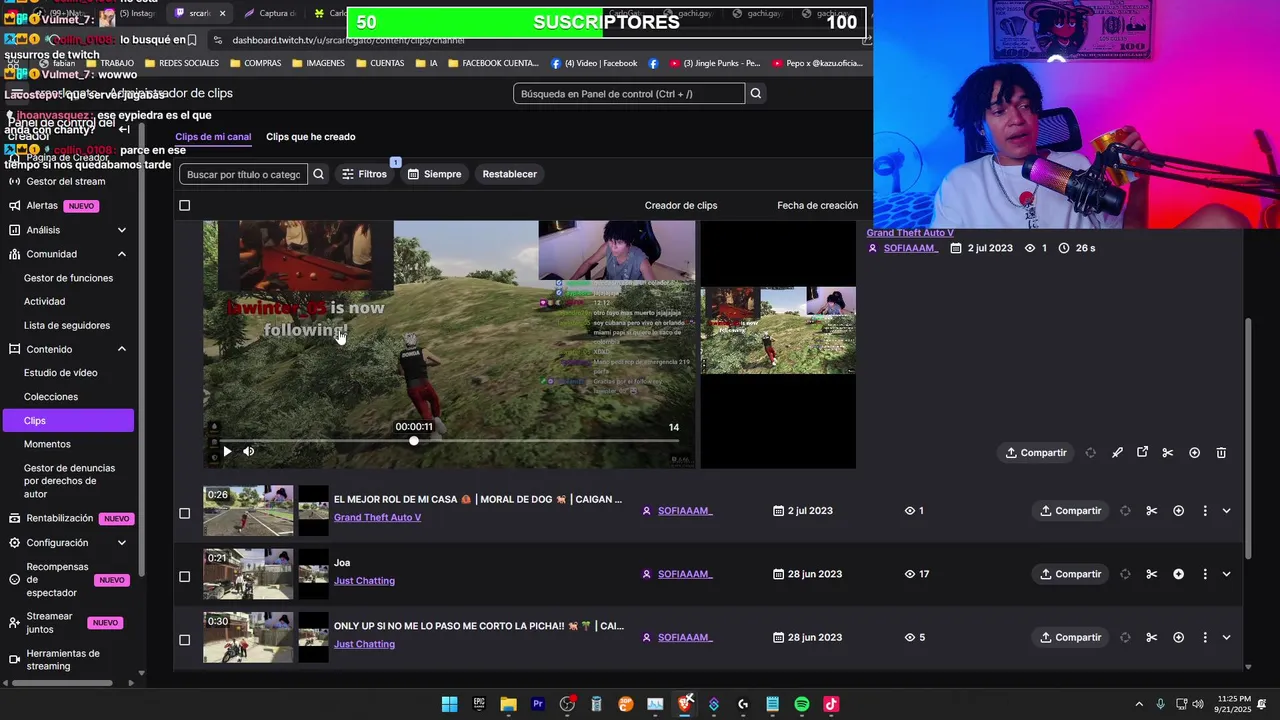Expand details of EL MEJOR ROL clip row
This screenshot has height=720, width=1280.
(x=1227, y=511)
